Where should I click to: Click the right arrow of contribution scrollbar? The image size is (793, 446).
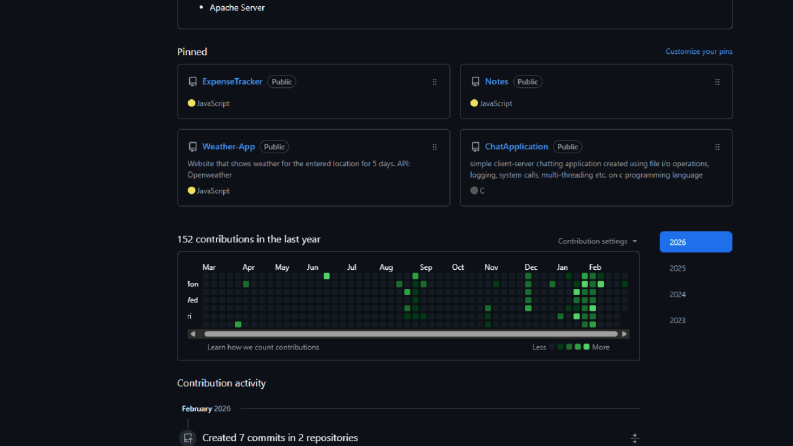[x=625, y=334]
